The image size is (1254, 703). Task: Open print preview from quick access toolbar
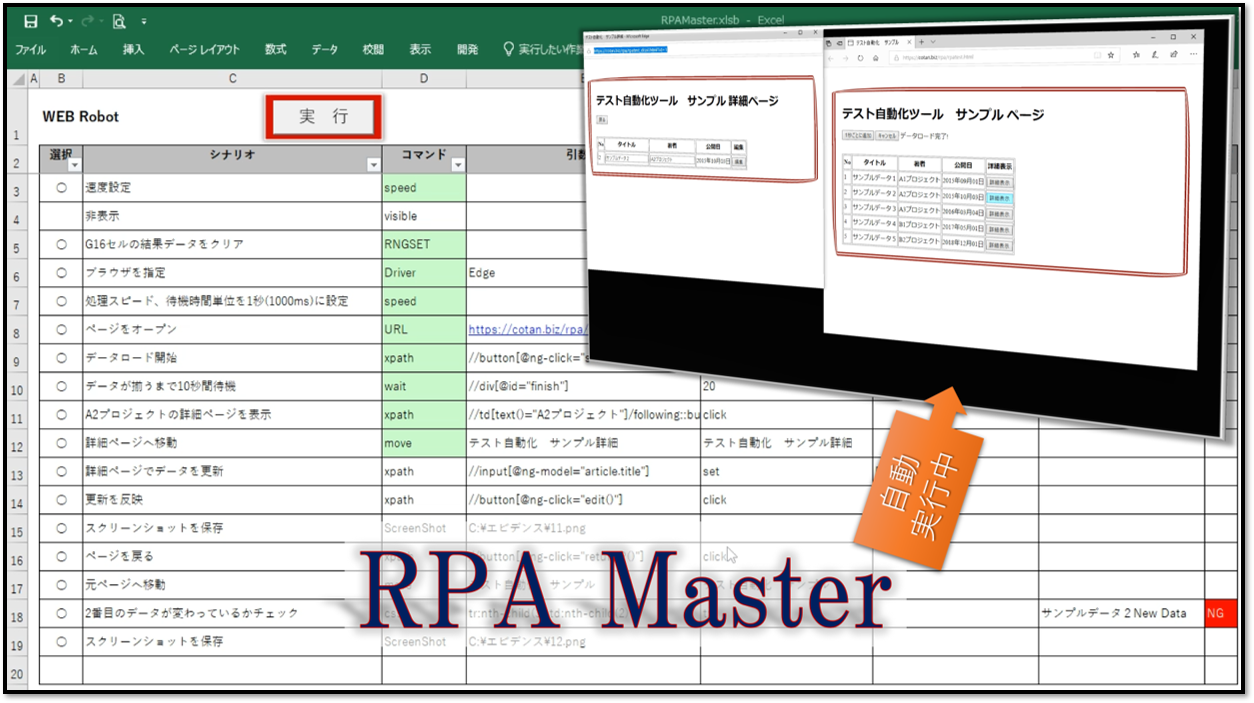pyautogui.click(x=120, y=21)
